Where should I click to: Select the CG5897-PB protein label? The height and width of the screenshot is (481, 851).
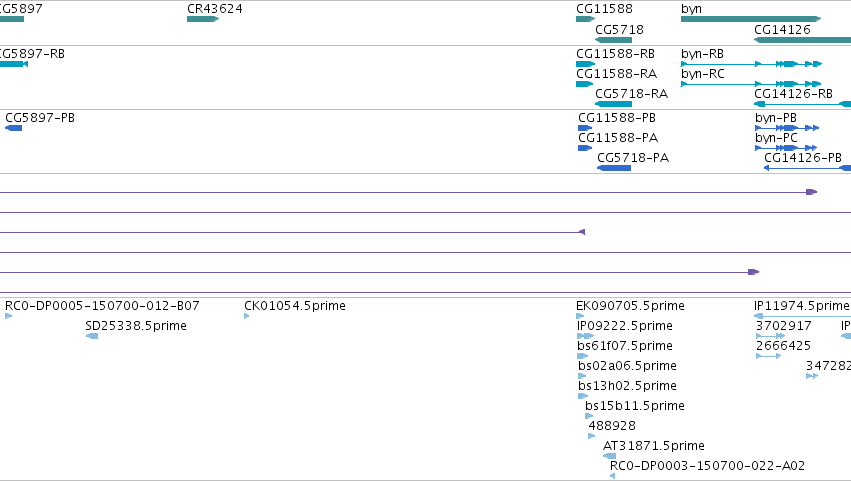(x=40, y=118)
